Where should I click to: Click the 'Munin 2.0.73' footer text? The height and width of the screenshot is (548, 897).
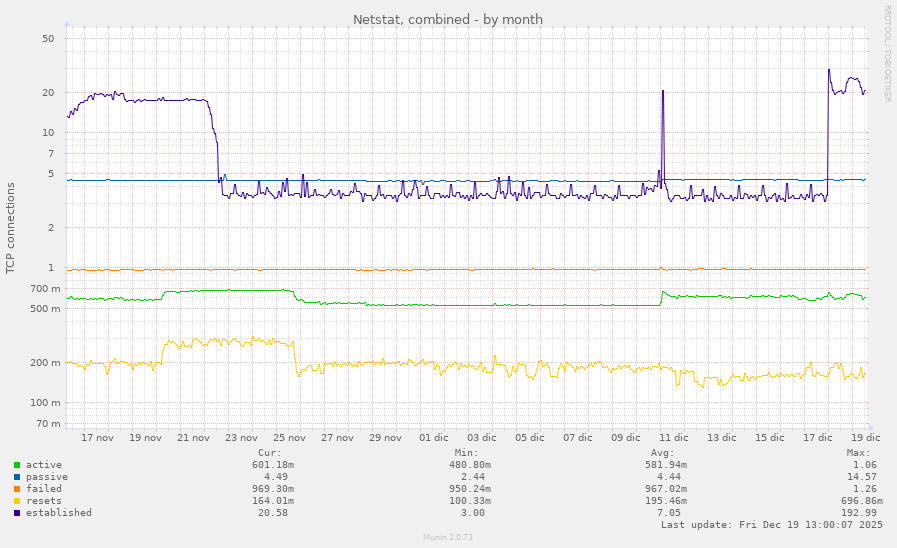[x=448, y=537]
